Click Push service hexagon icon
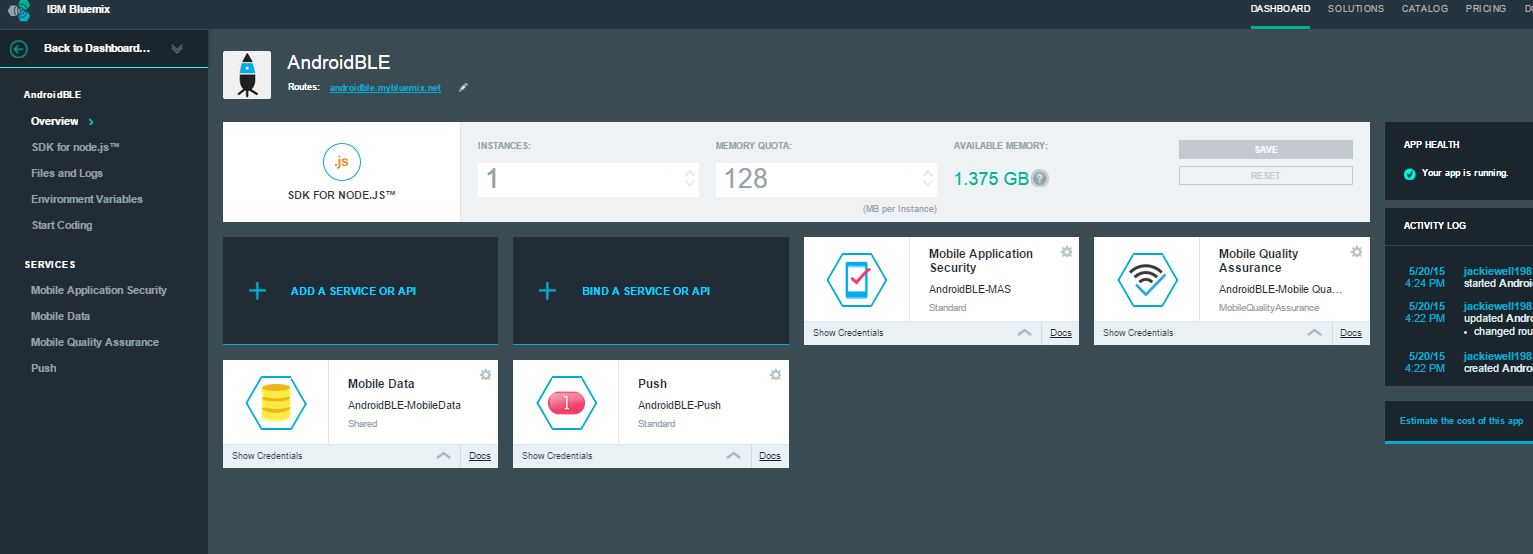1533x554 pixels. 567,402
